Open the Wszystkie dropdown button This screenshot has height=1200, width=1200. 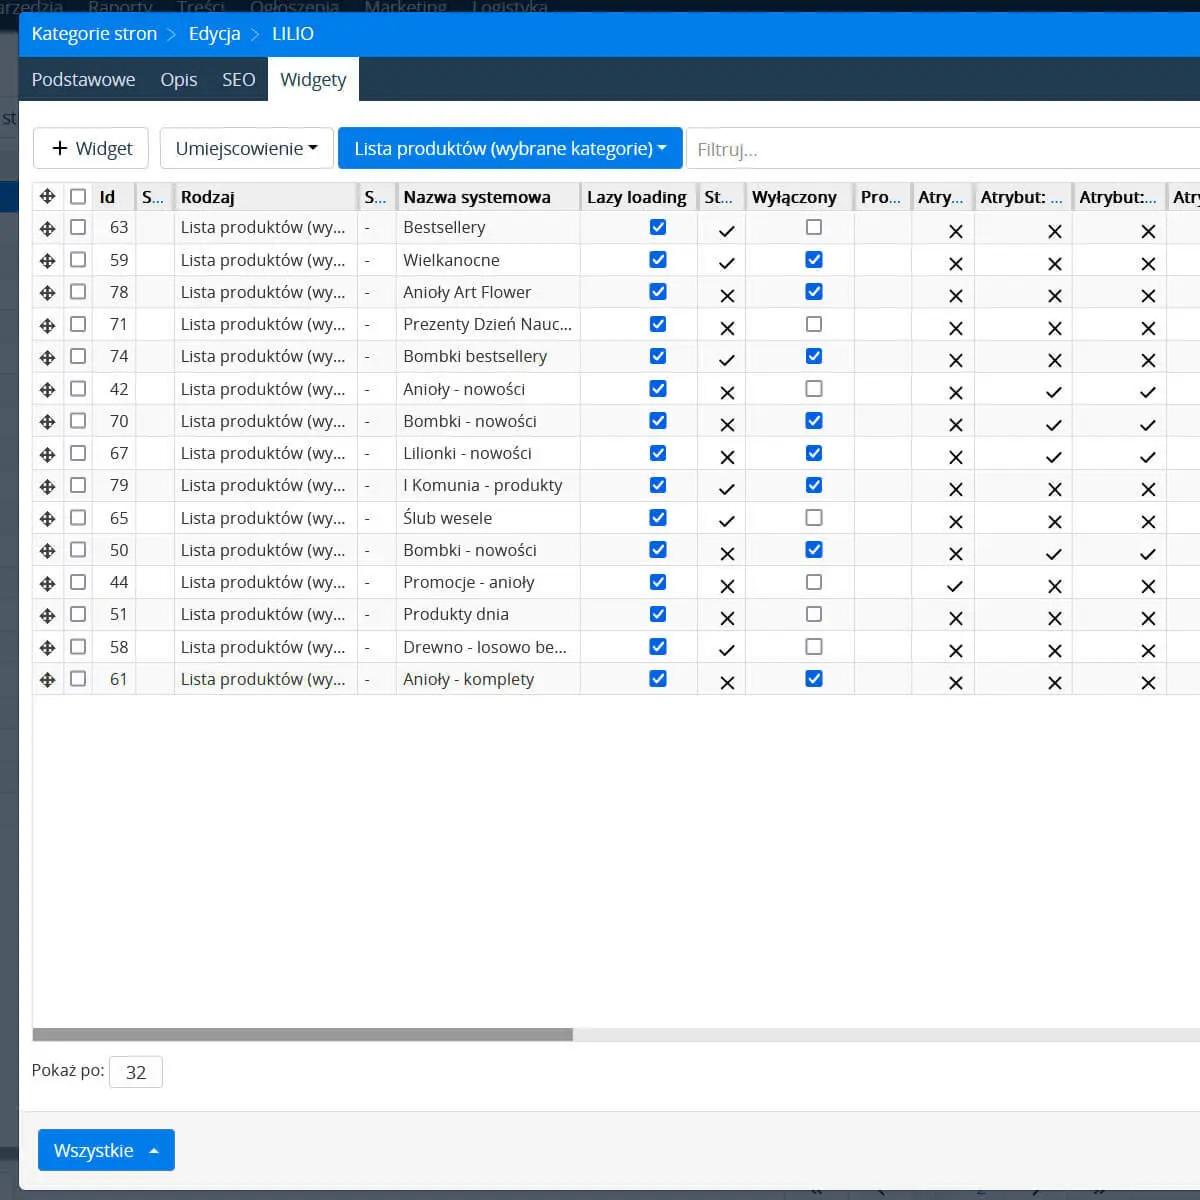106,1150
